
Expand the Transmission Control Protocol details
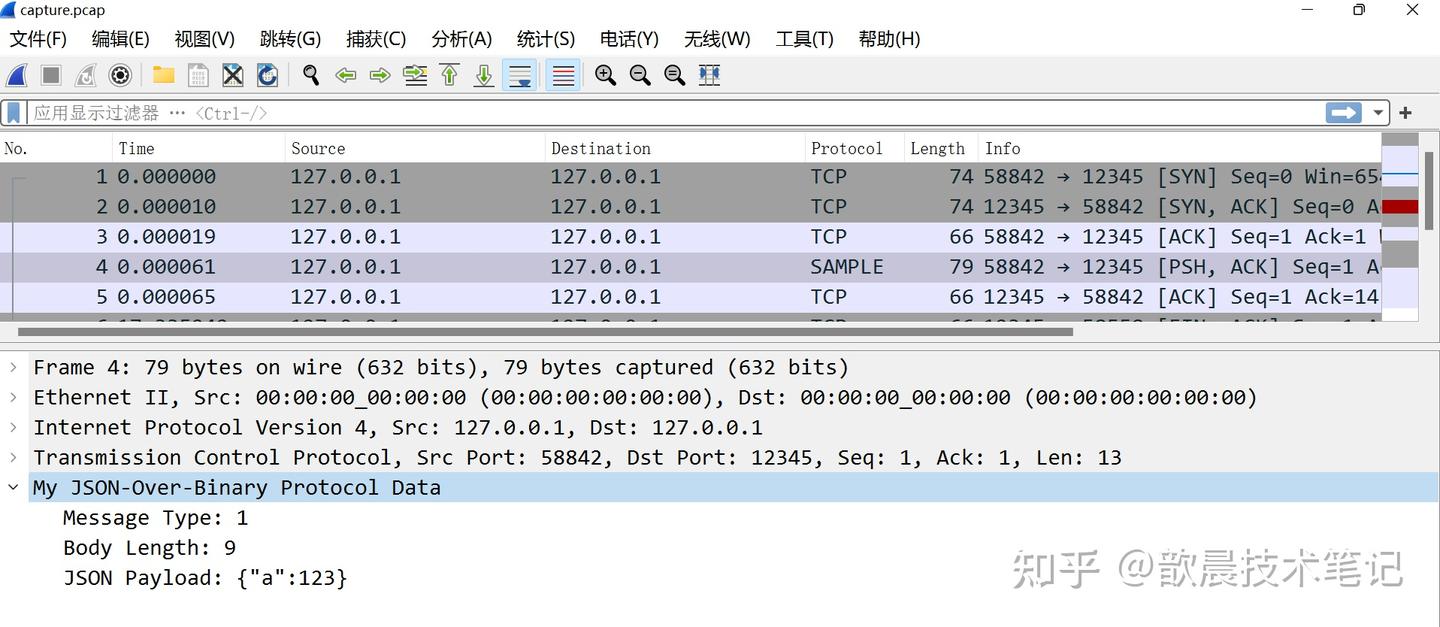coord(13,457)
